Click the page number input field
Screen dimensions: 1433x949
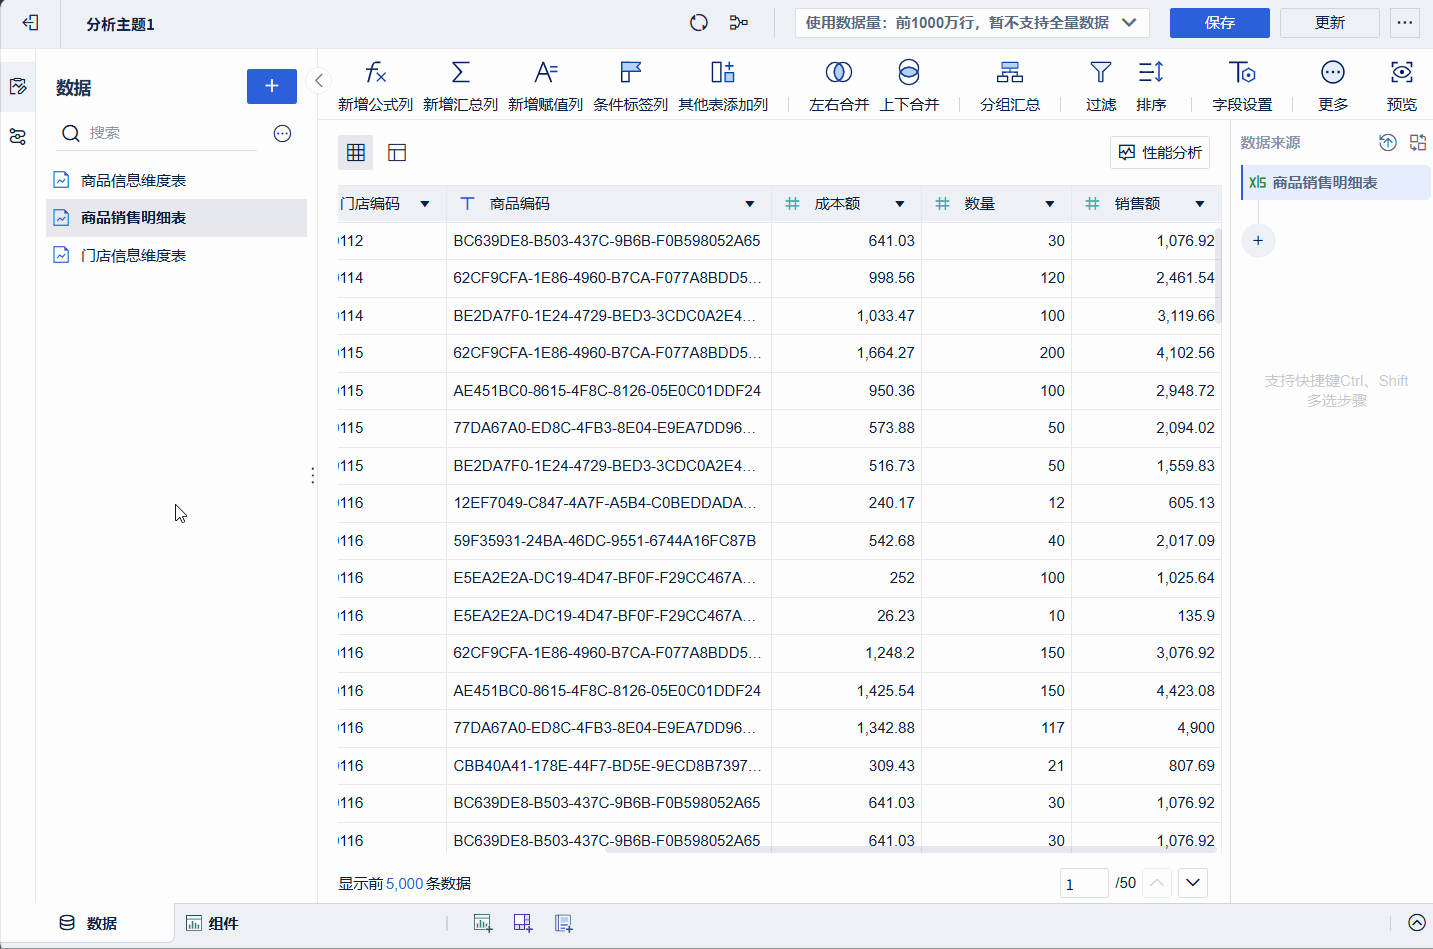1083,883
